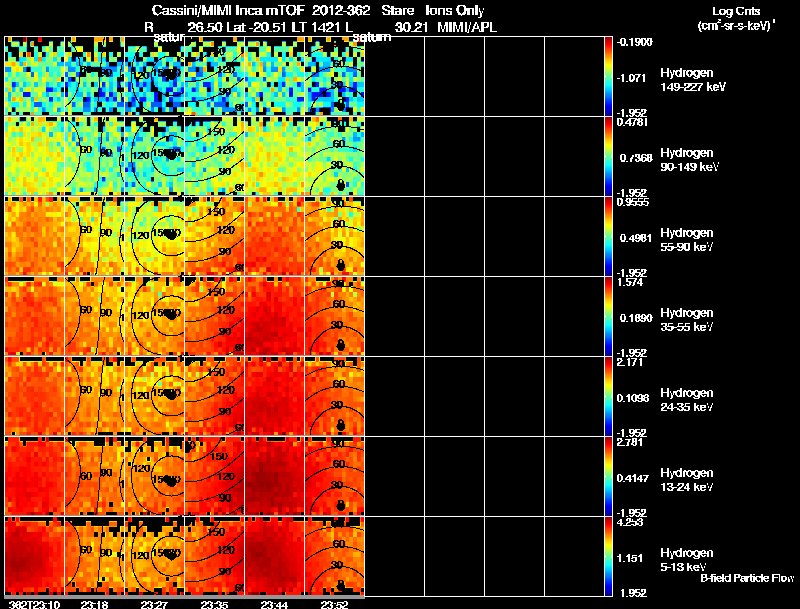Open the 5-13 keV panel at 23:10
This screenshot has height=609, width=800.
point(34,556)
